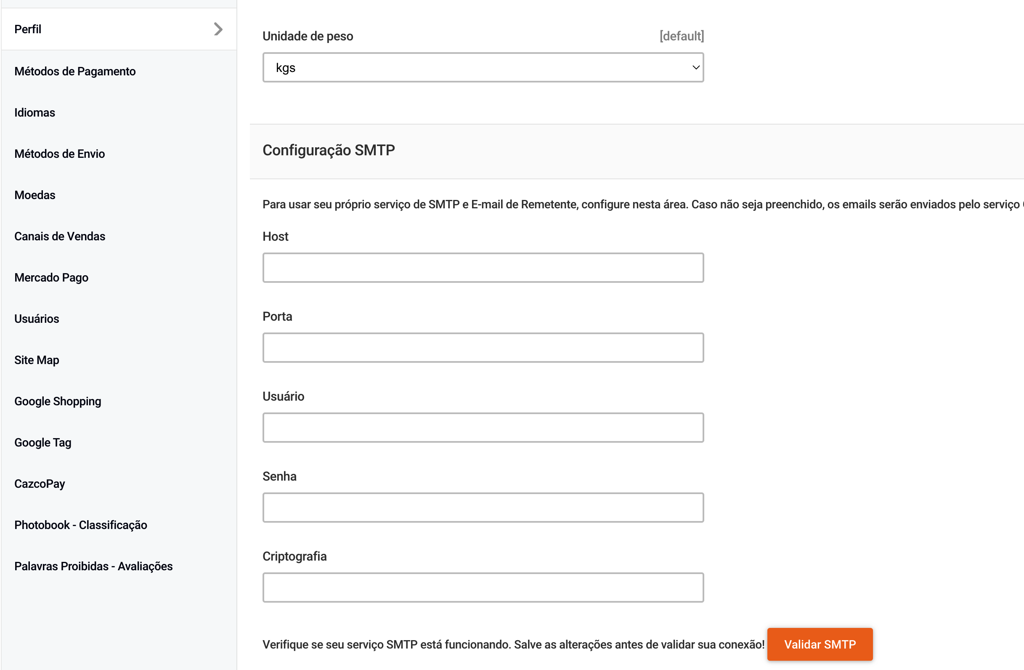Select Métodos de Envio menu item
The width and height of the screenshot is (1024, 670).
[60, 154]
